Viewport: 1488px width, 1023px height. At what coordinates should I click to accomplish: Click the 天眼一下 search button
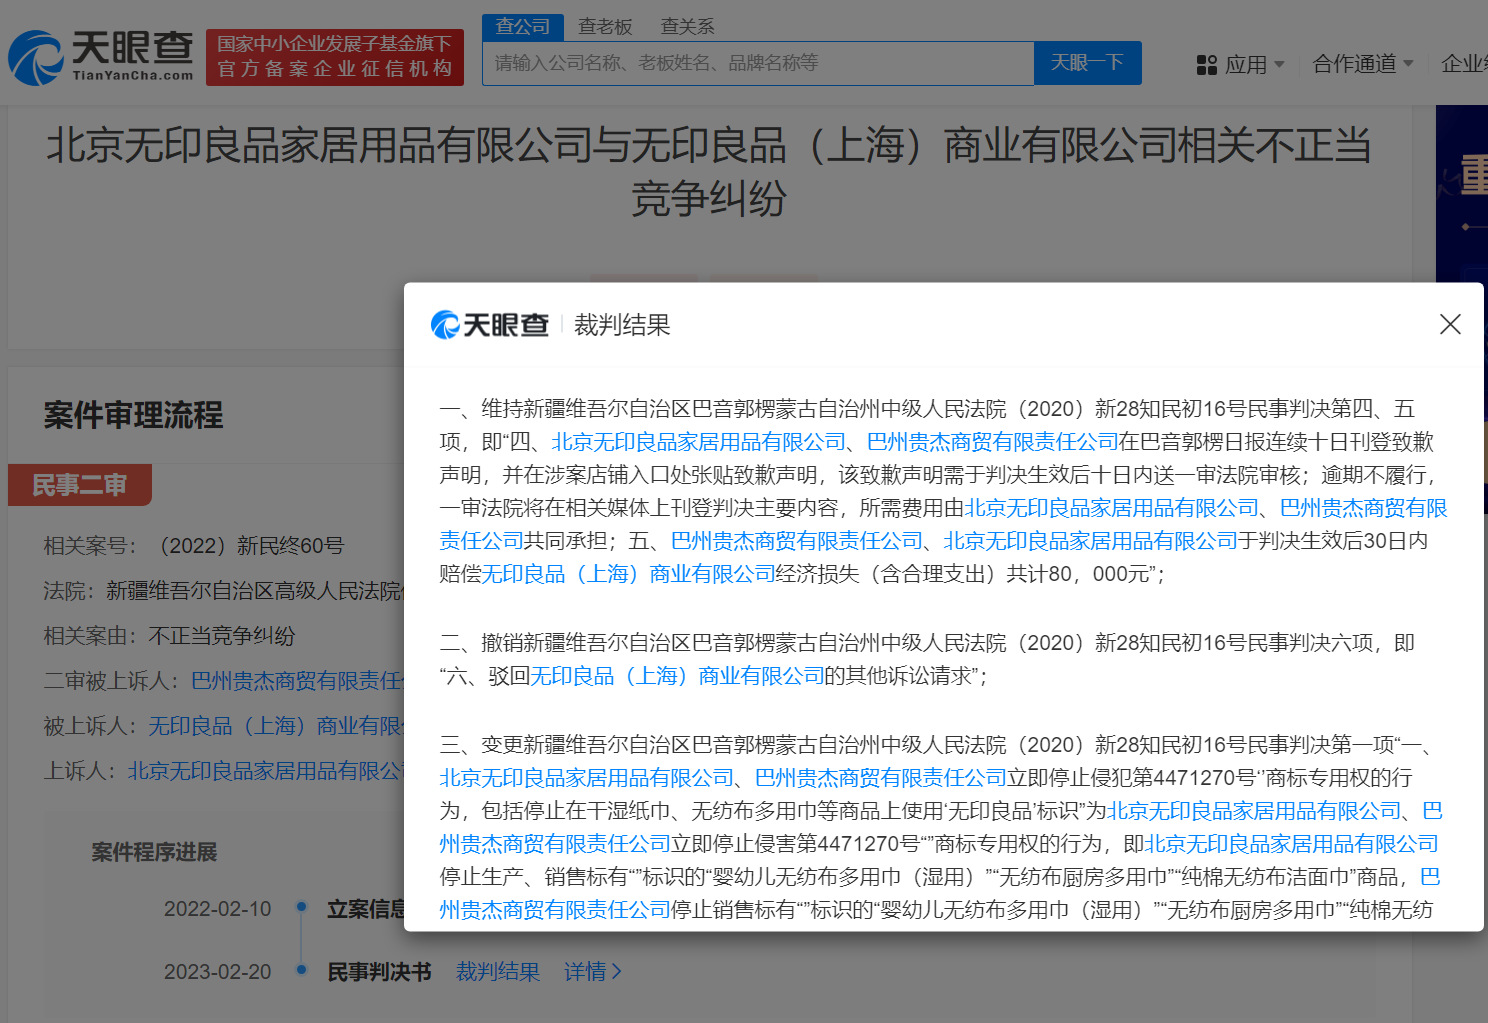click(1087, 63)
